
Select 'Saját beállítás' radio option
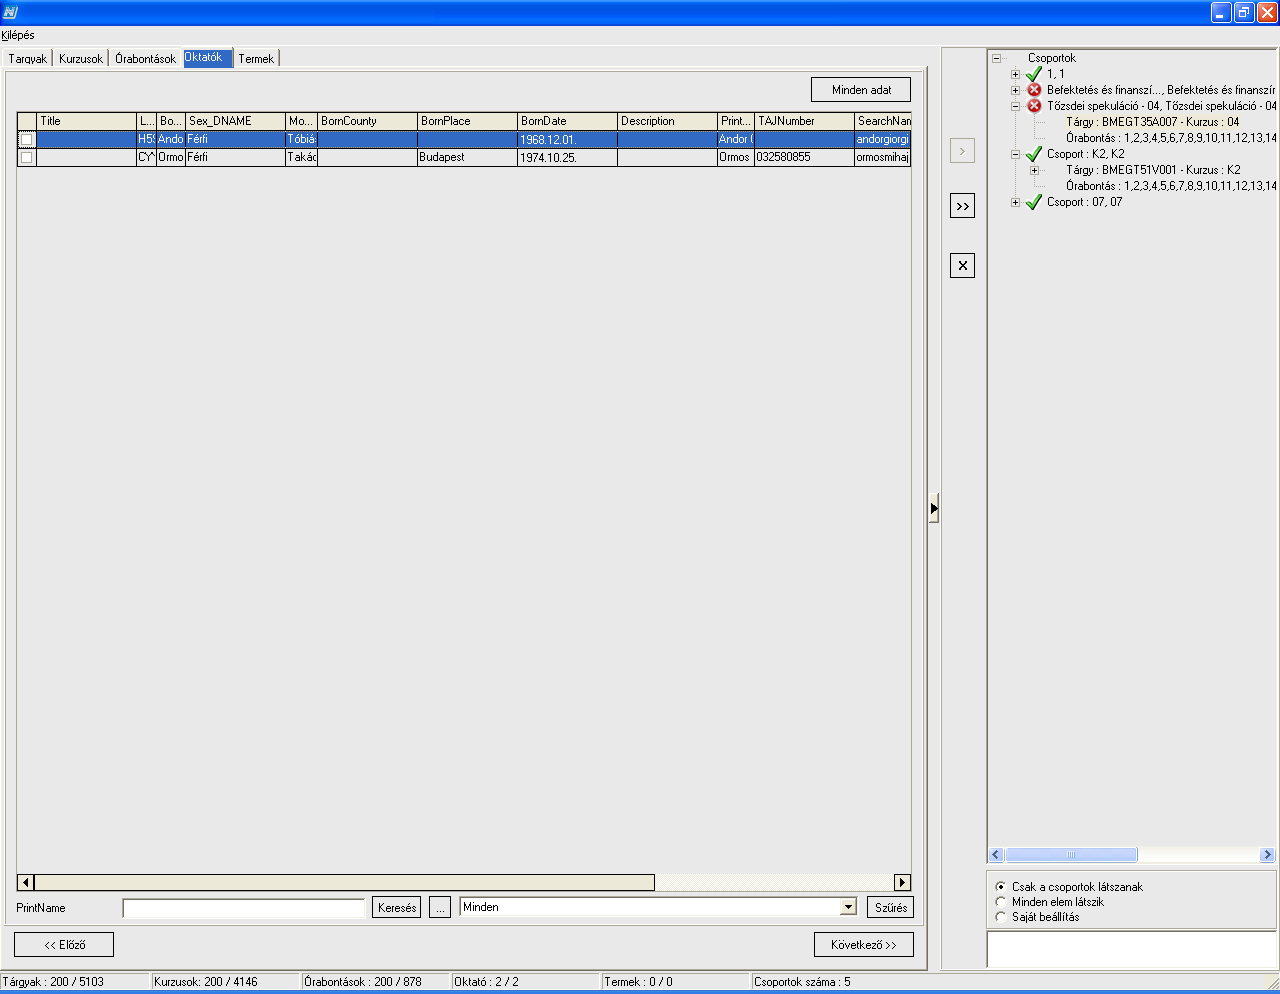click(1000, 917)
